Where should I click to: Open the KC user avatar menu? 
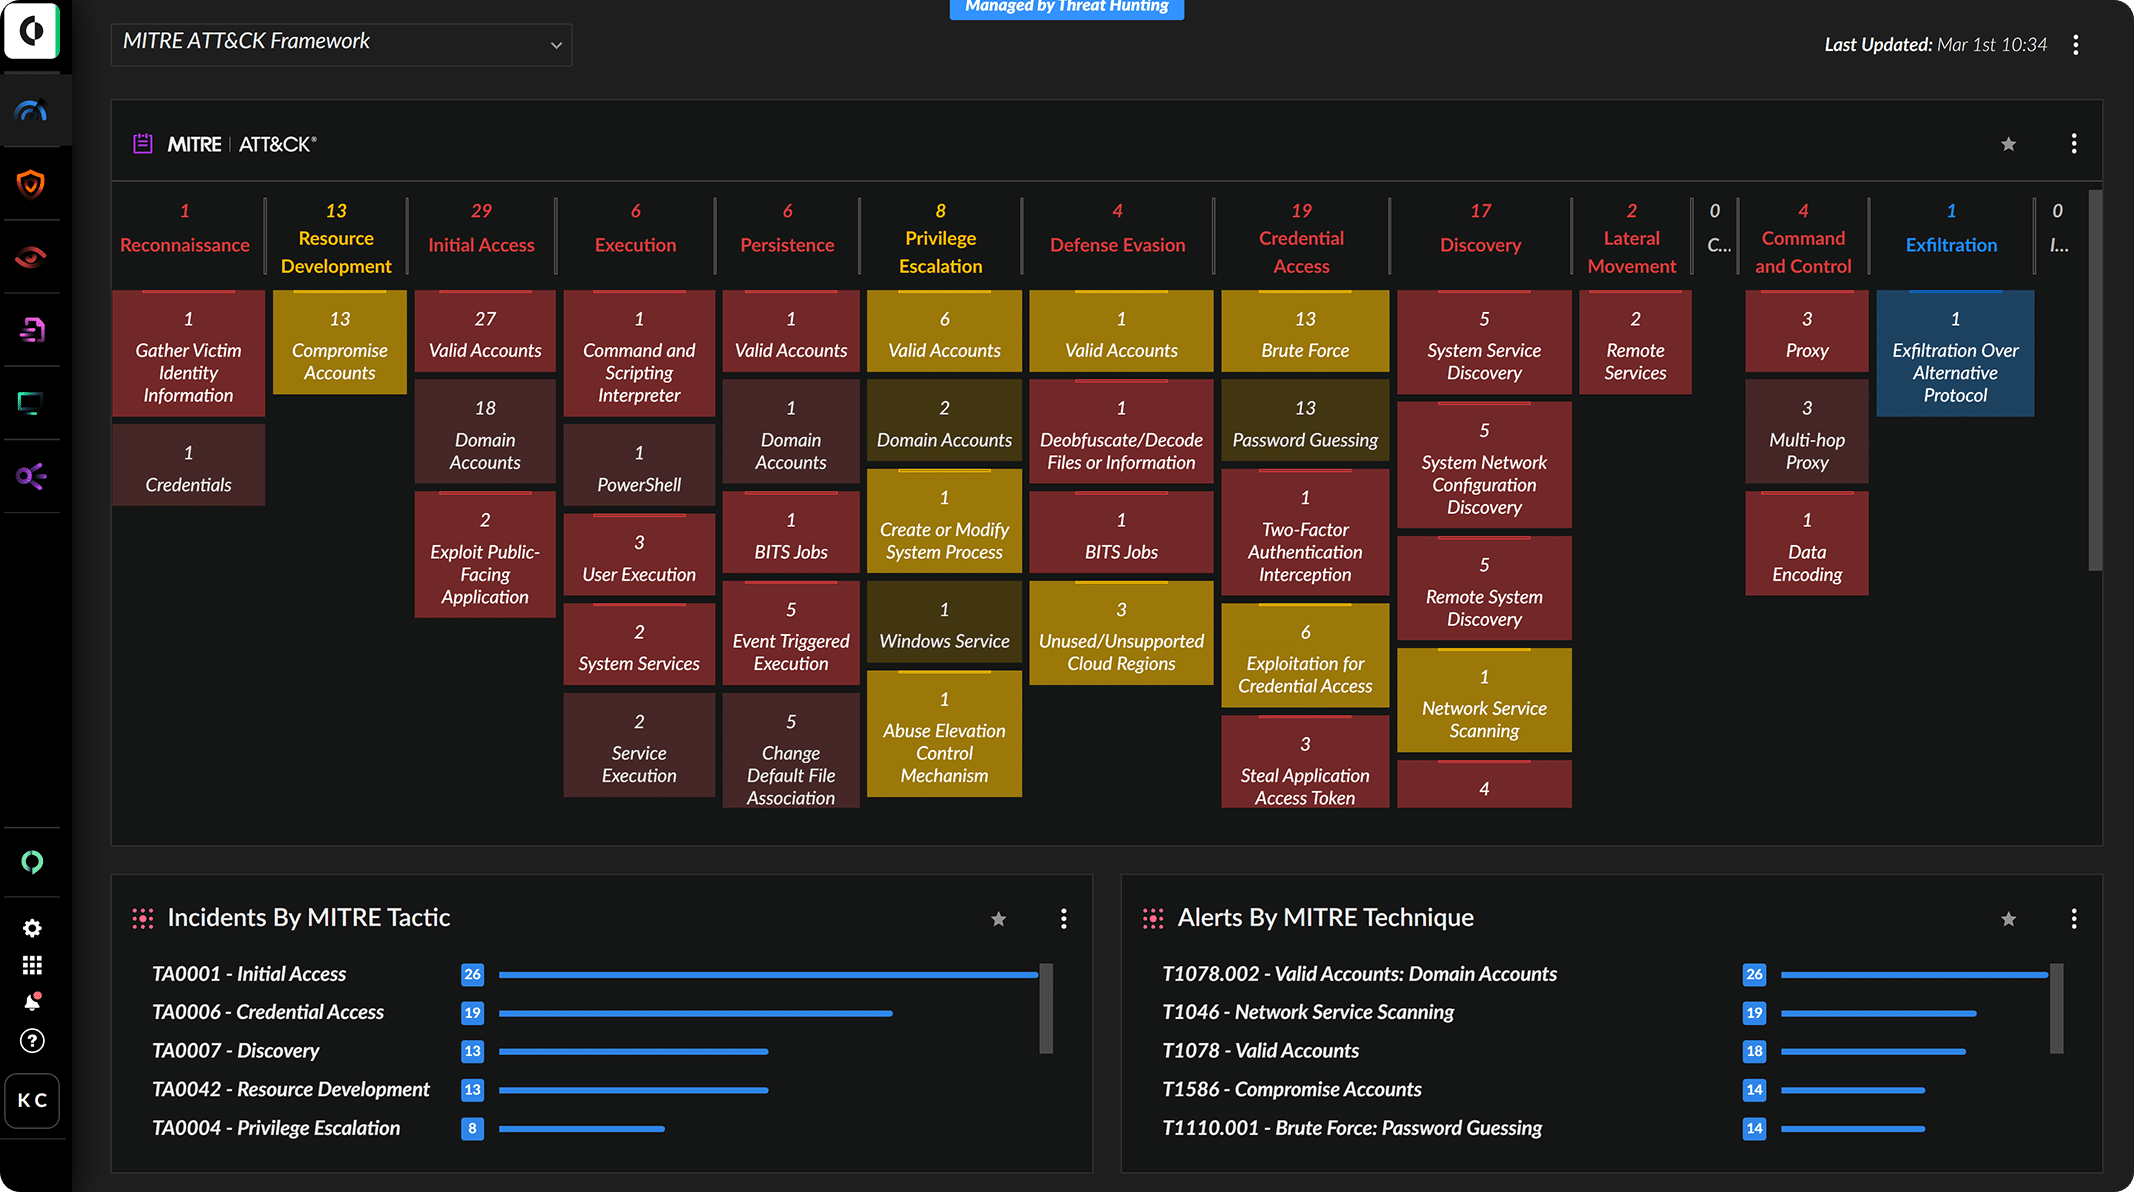(x=32, y=1100)
